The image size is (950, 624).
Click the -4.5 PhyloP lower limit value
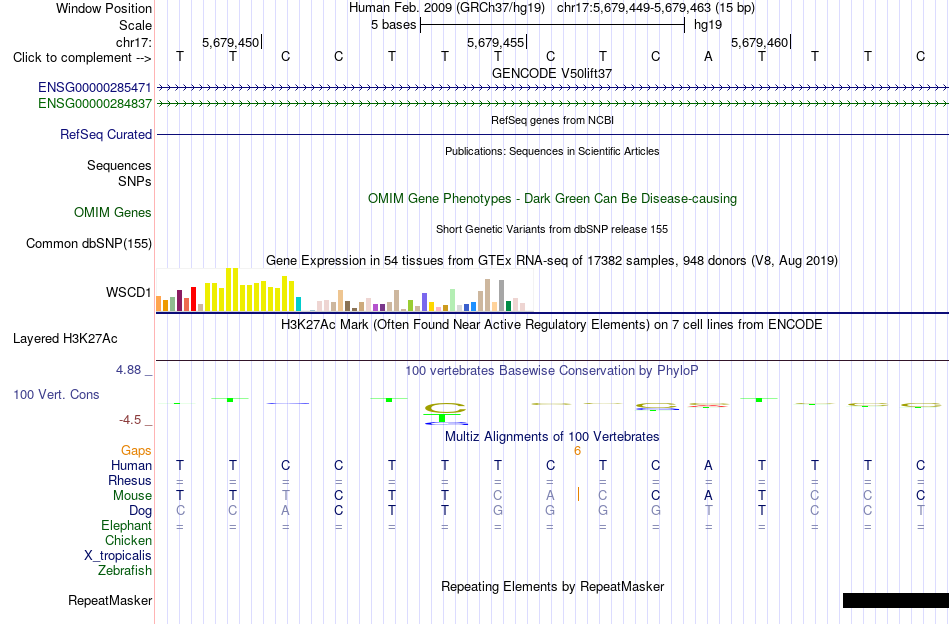pyautogui.click(x=130, y=420)
